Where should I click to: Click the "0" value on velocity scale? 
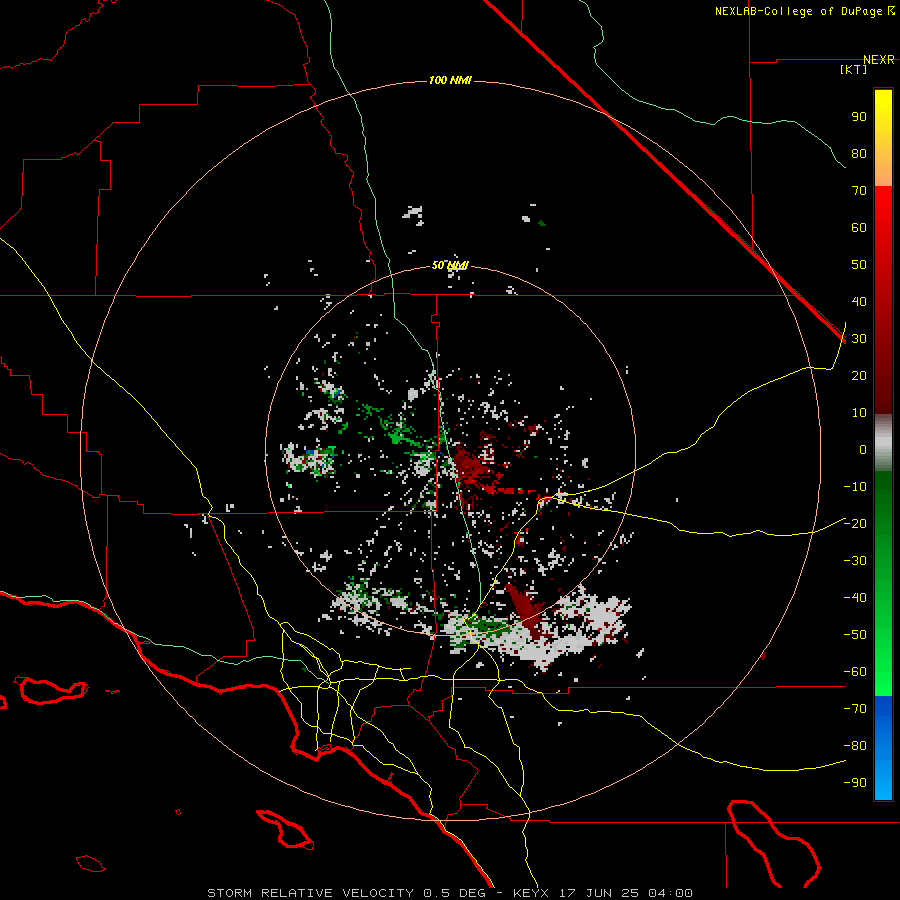click(863, 450)
